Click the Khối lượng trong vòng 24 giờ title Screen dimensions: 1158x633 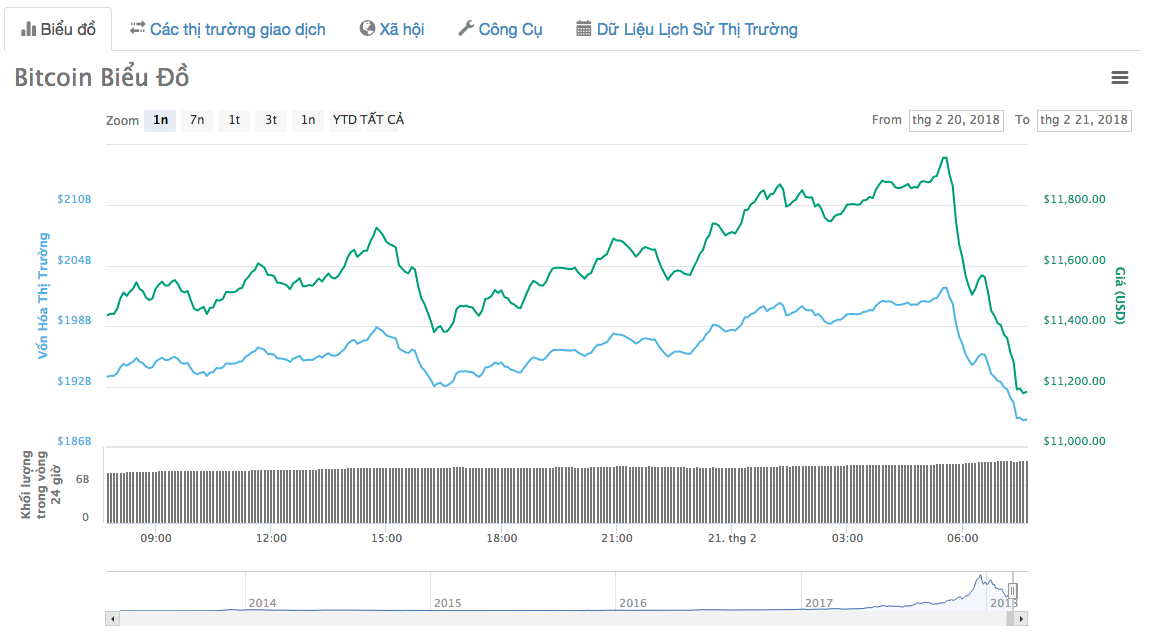(x=41, y=485)
